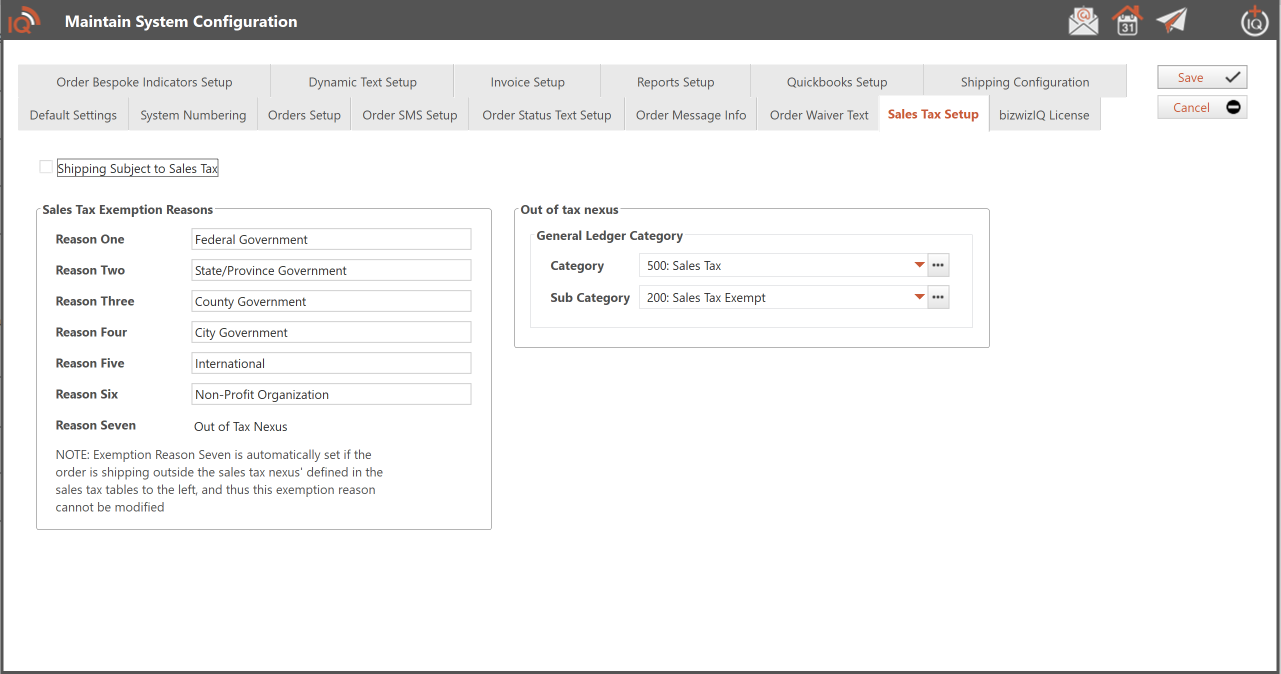
Task: Click the Cancel button
Action: [1202, 108]
